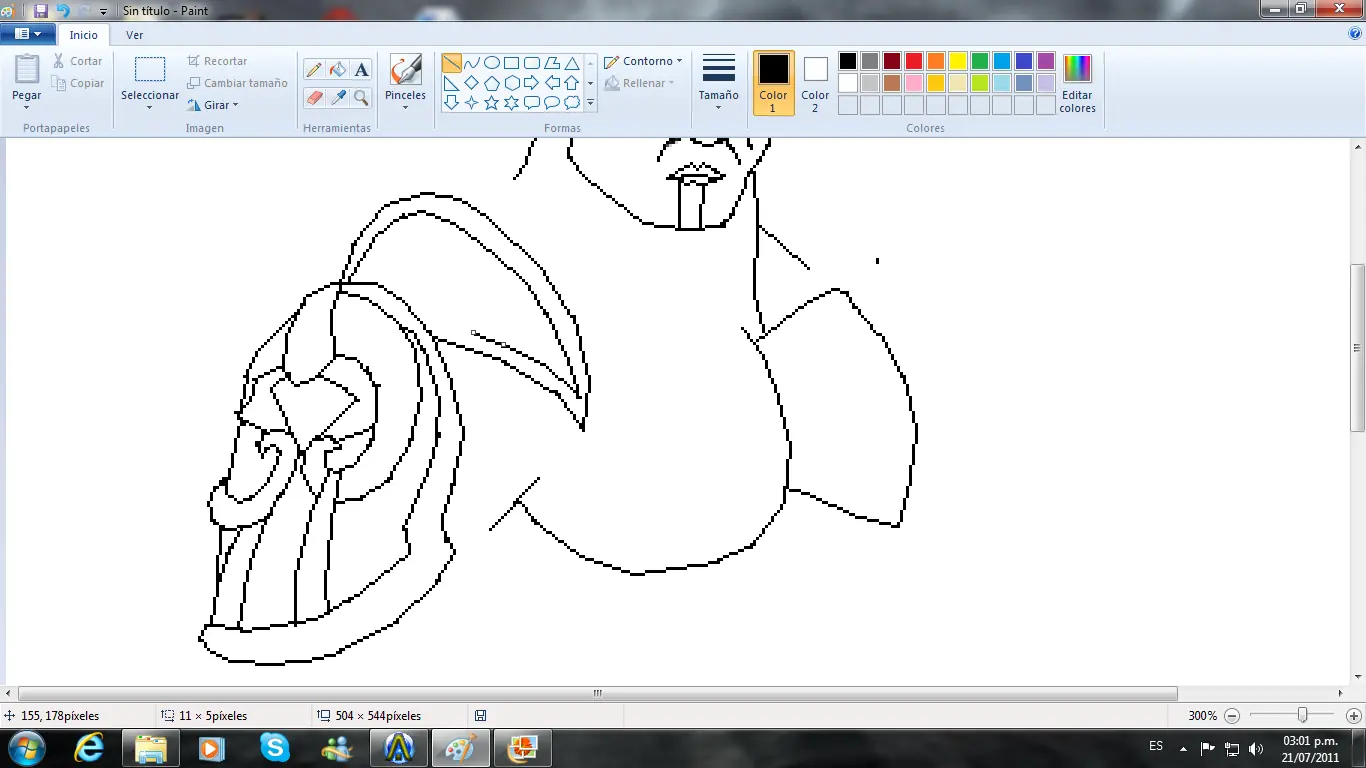Choose the Six-point star shape
The height and width of the screenshot is (768, 1366).
tap(512, 102)
